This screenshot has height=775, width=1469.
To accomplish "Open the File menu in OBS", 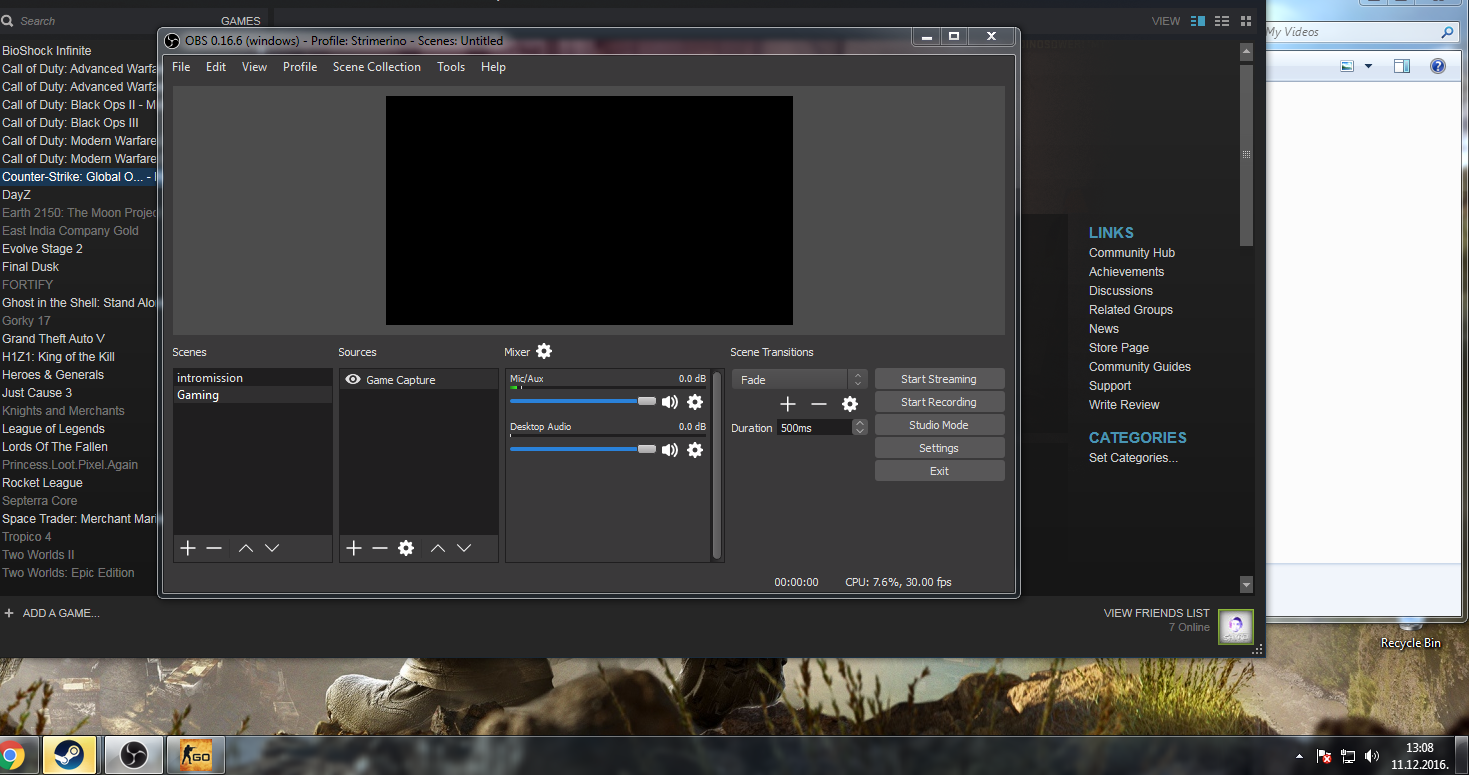I will [x=181, y=67].
